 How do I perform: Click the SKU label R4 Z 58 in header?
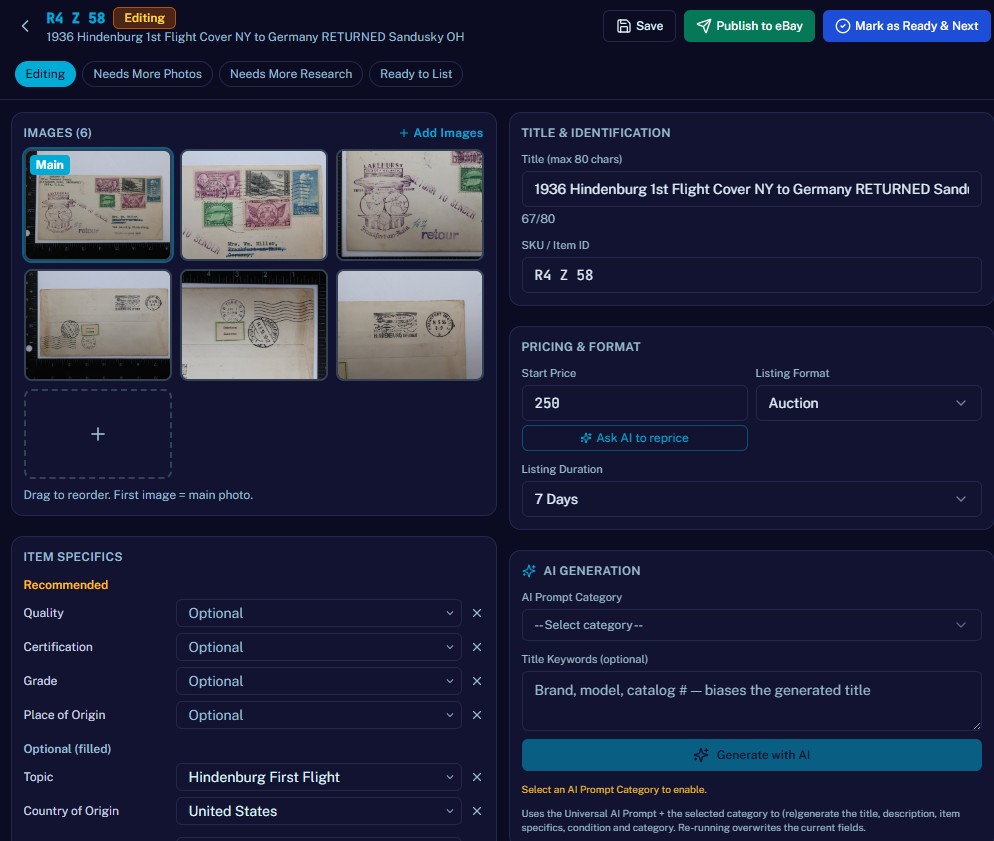pyautogui.click(x=75, y=18)
